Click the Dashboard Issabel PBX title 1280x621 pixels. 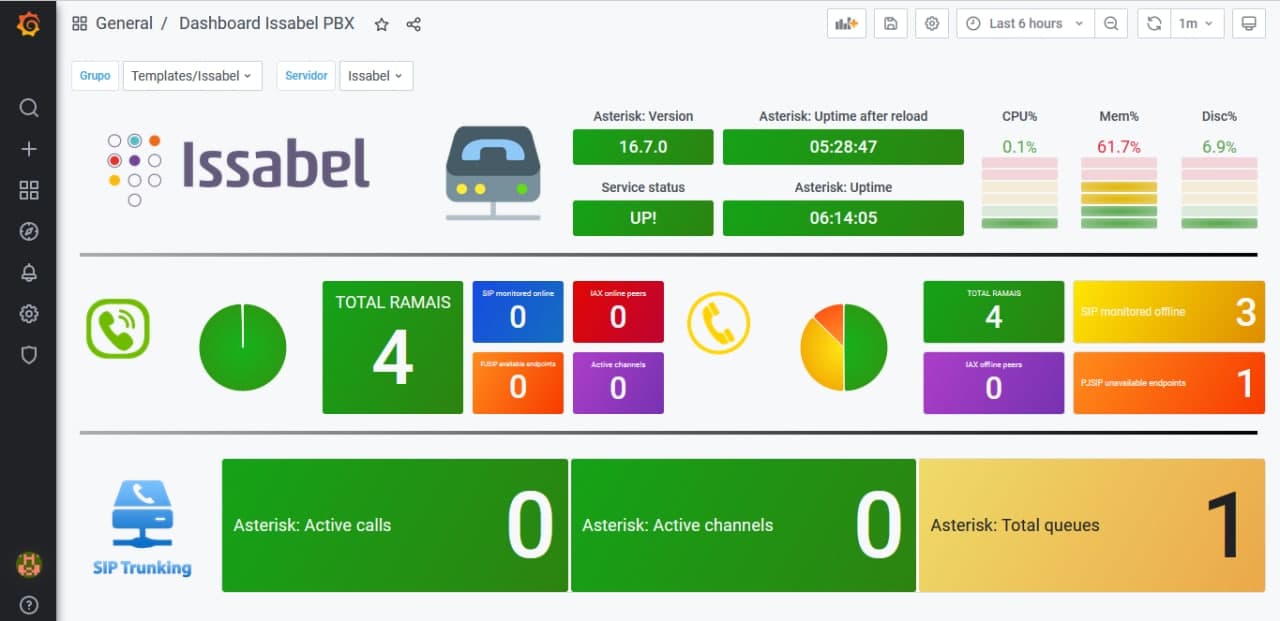[267, 23]
